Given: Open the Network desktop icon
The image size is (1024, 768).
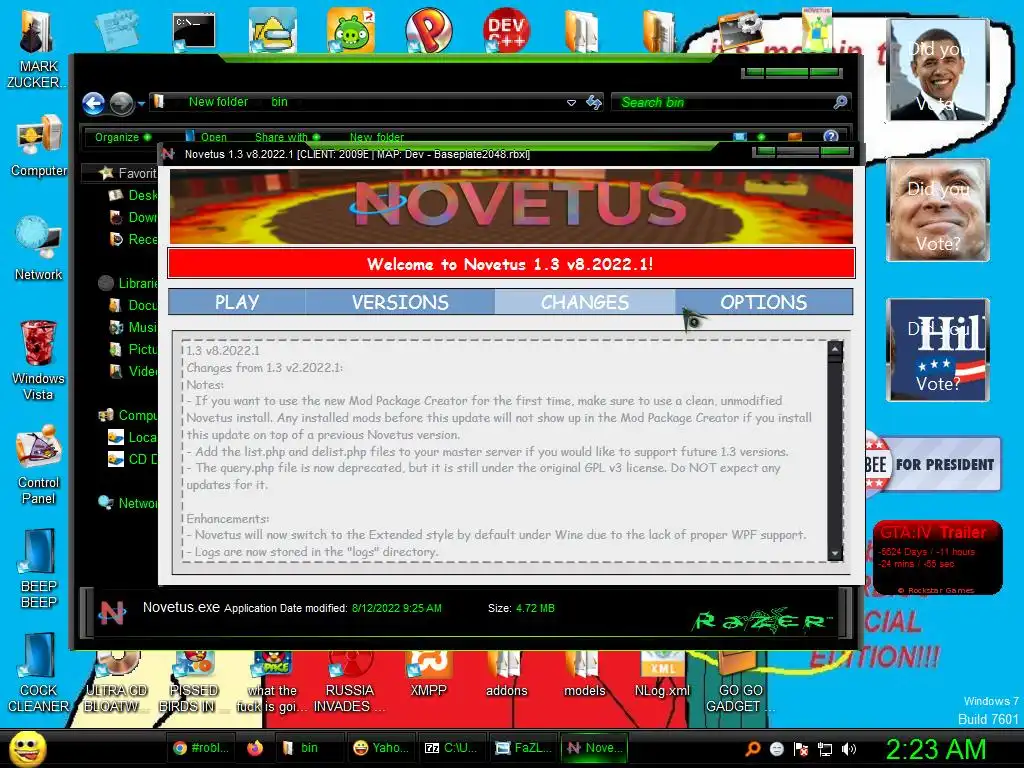Looking at the screenshot, I should pos(38,249).
